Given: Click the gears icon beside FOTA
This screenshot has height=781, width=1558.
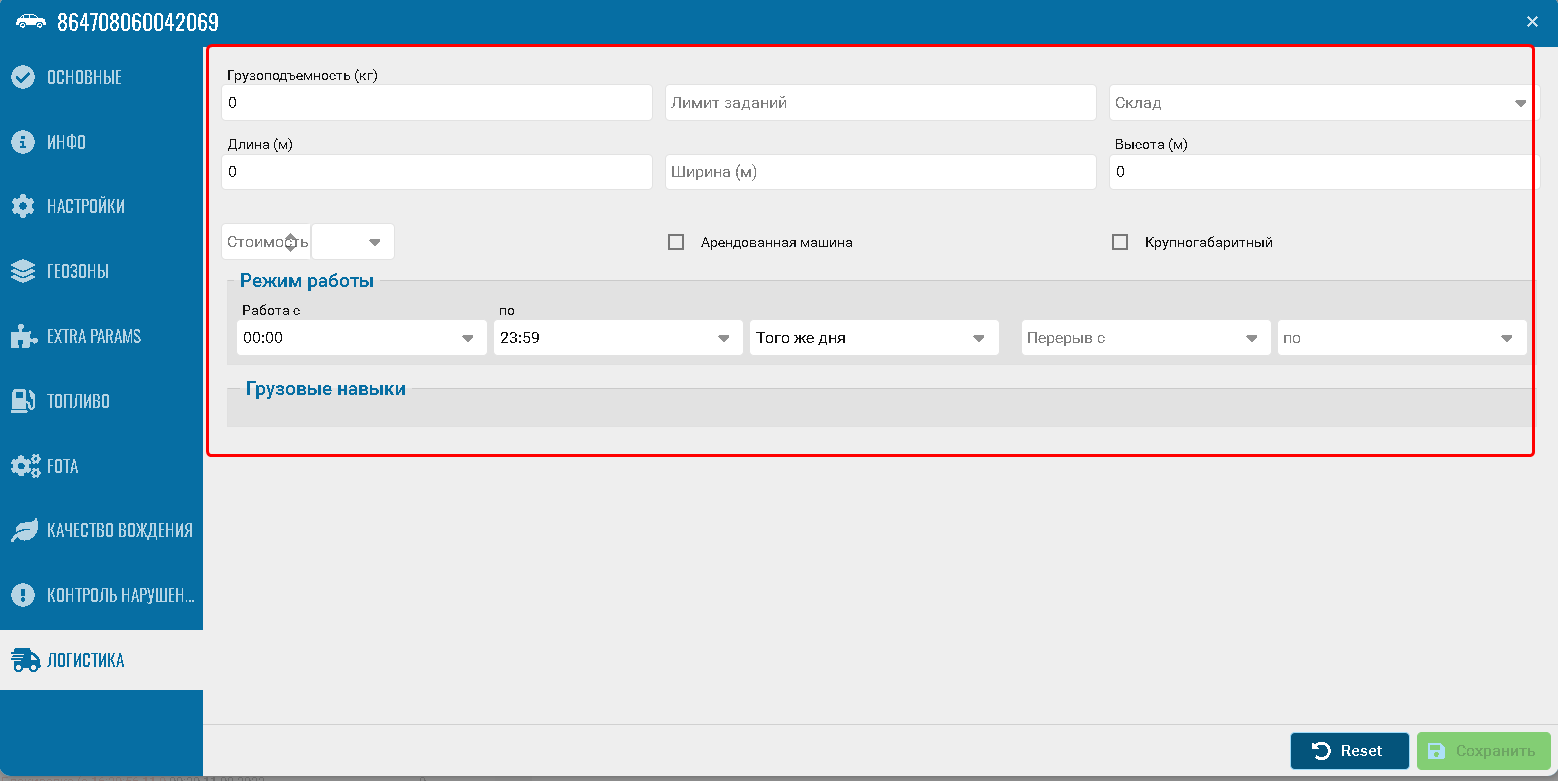Looking at the screenshot, I should tap(25, 466).
